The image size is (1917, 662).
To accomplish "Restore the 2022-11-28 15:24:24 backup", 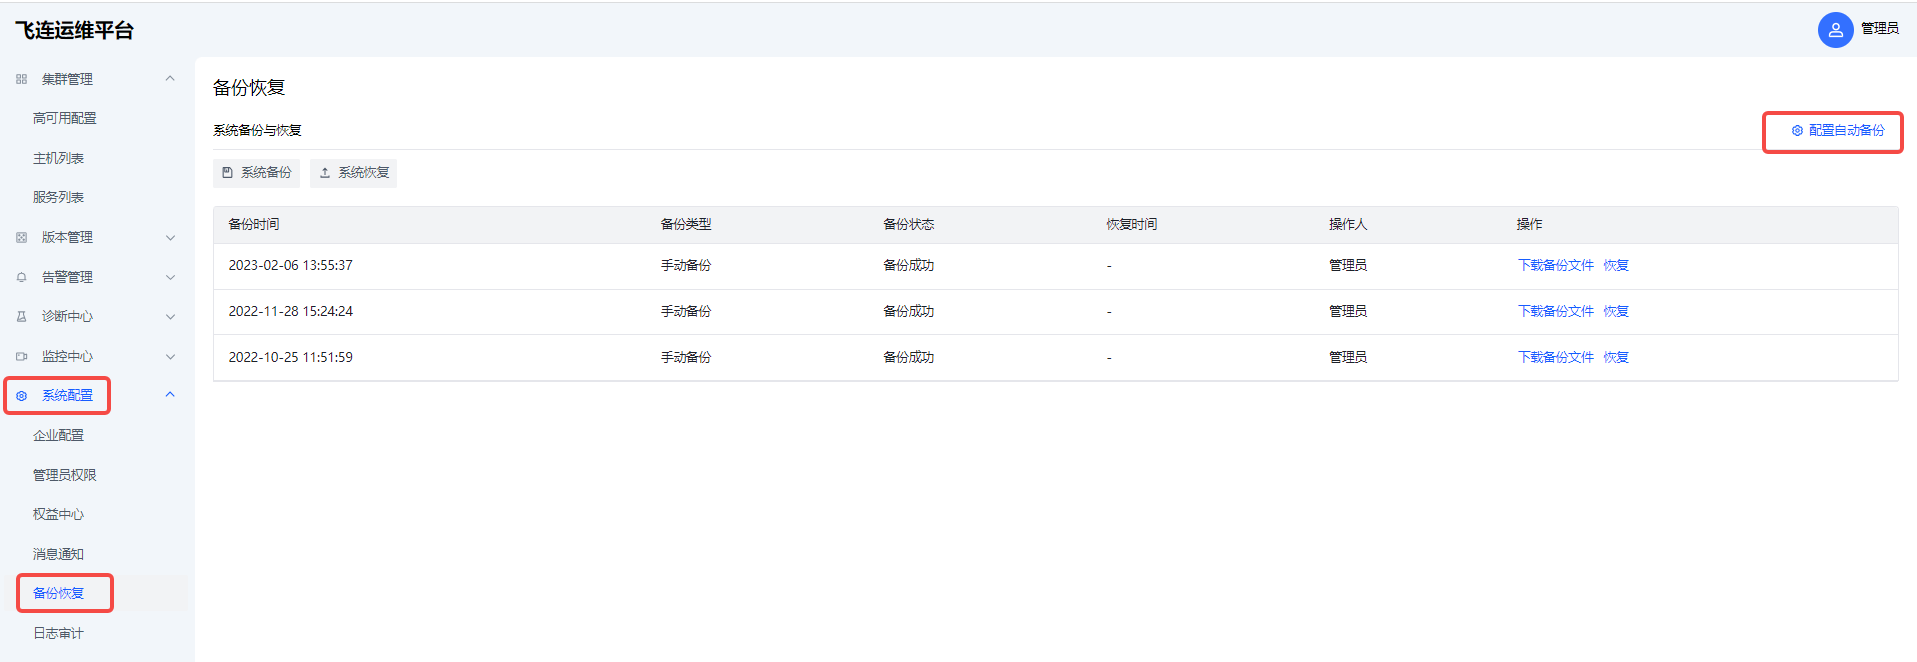I will point(1616,311).
